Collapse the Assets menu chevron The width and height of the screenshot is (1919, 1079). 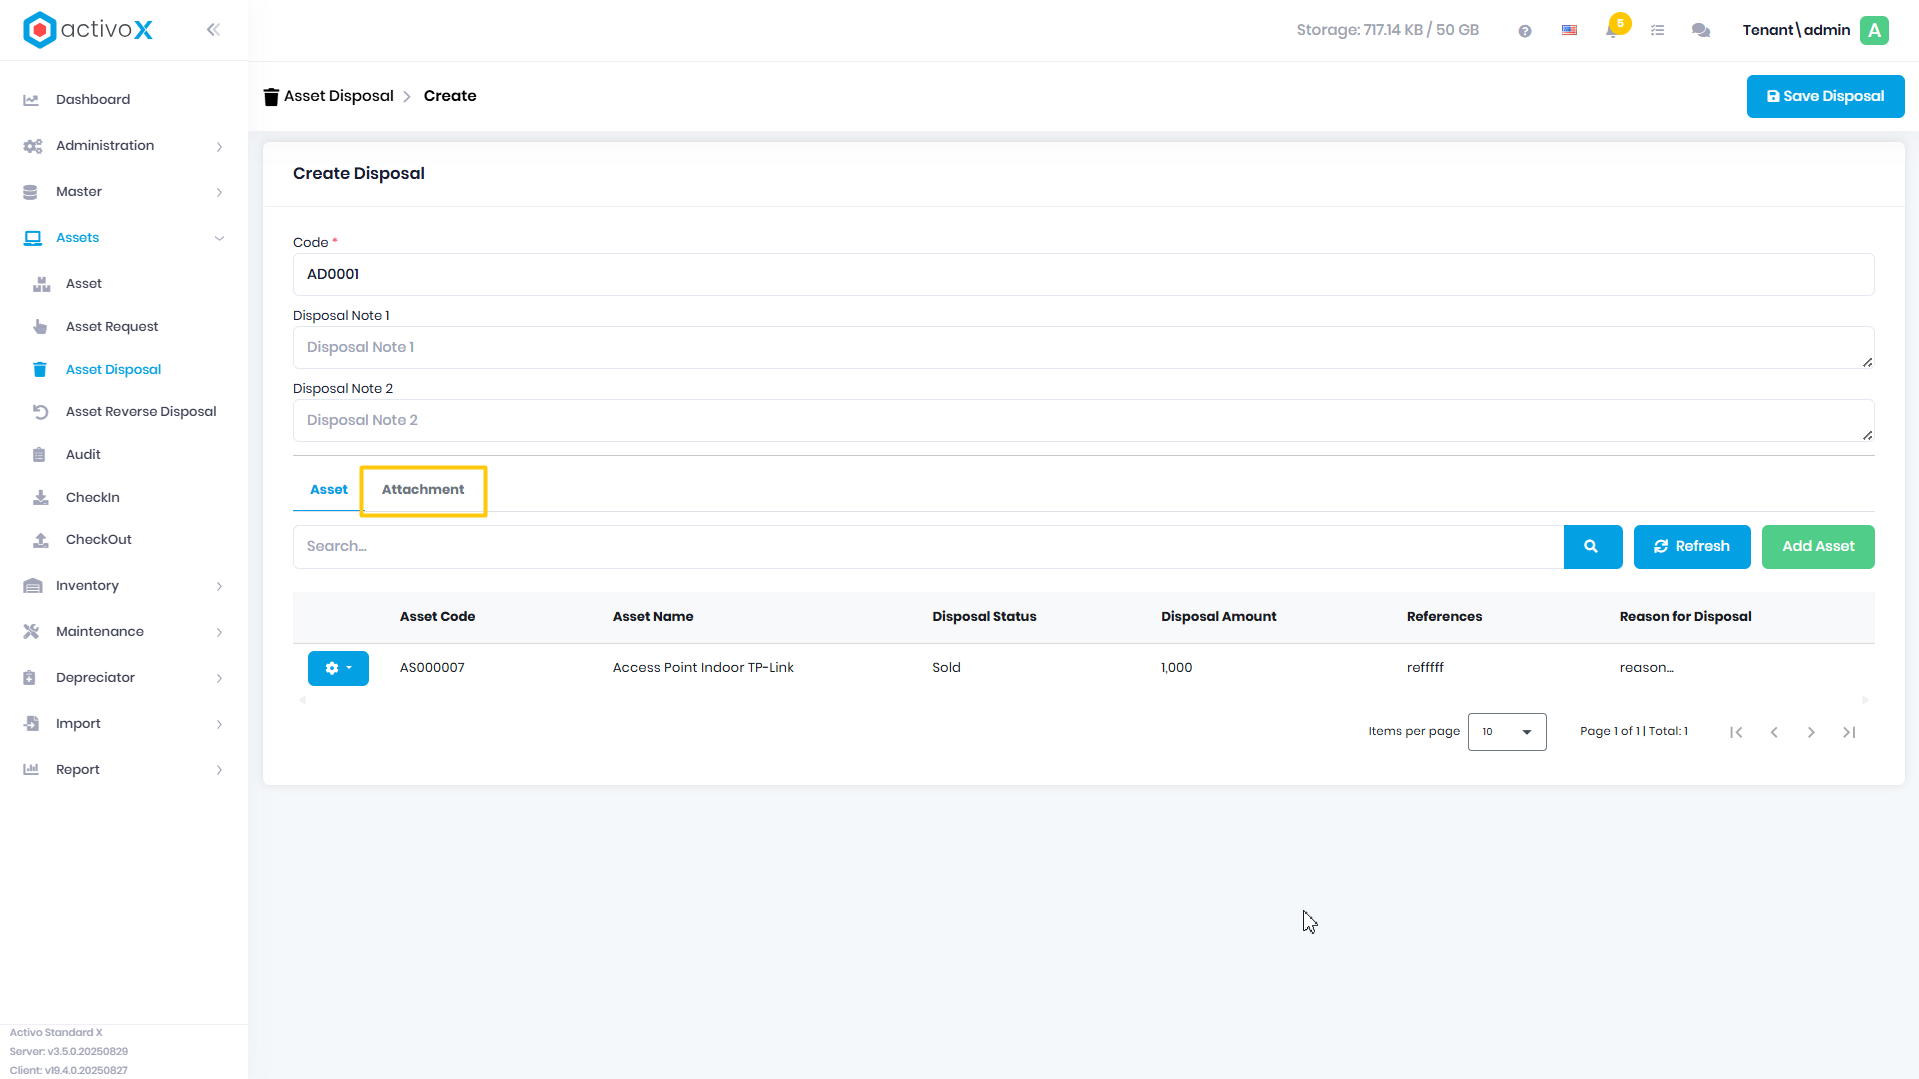pos(219,238)
